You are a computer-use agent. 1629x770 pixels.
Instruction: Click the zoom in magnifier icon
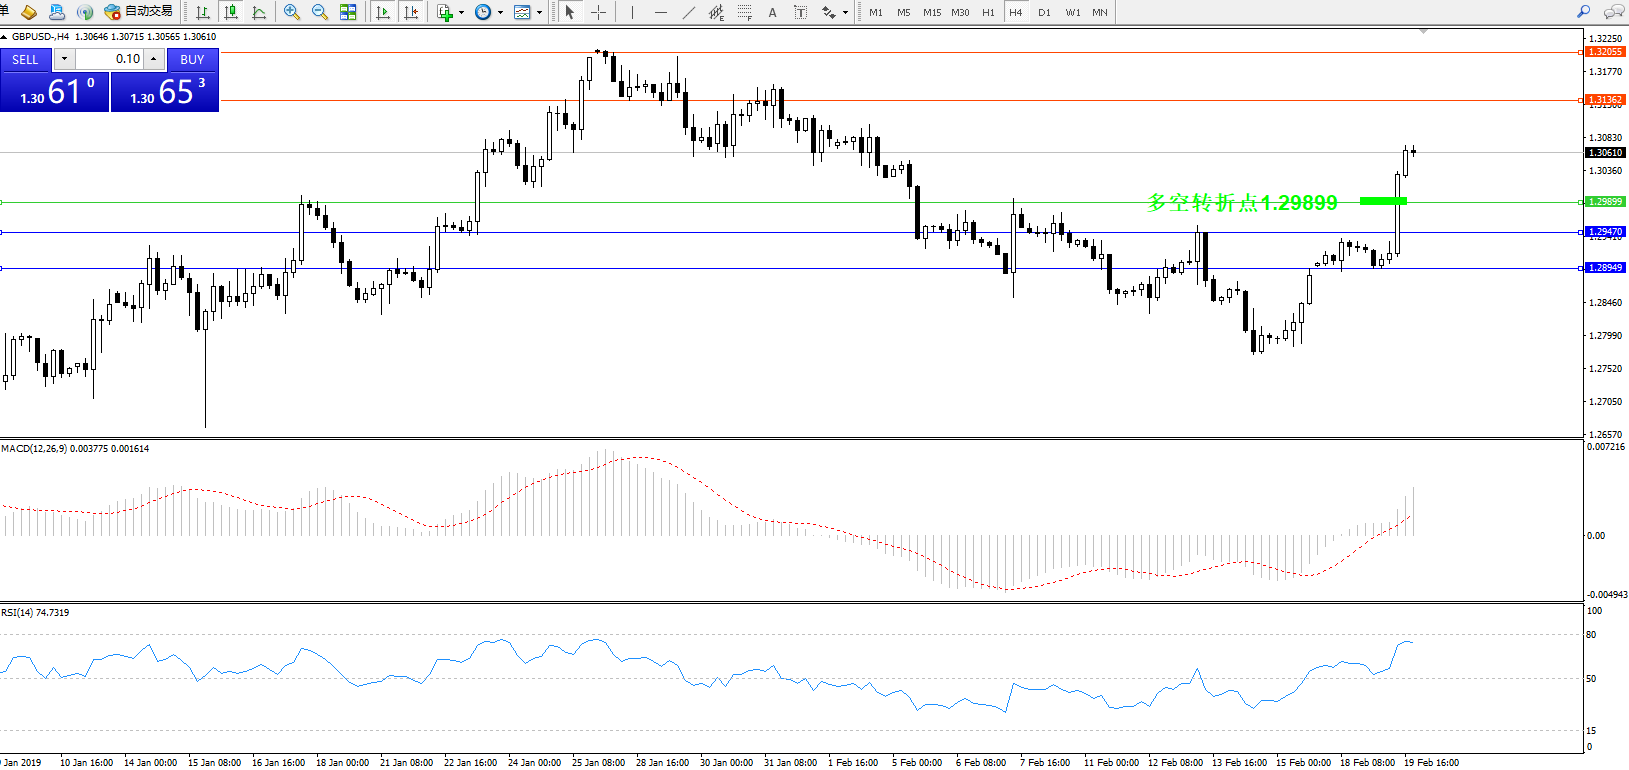[x=291, y=12]
